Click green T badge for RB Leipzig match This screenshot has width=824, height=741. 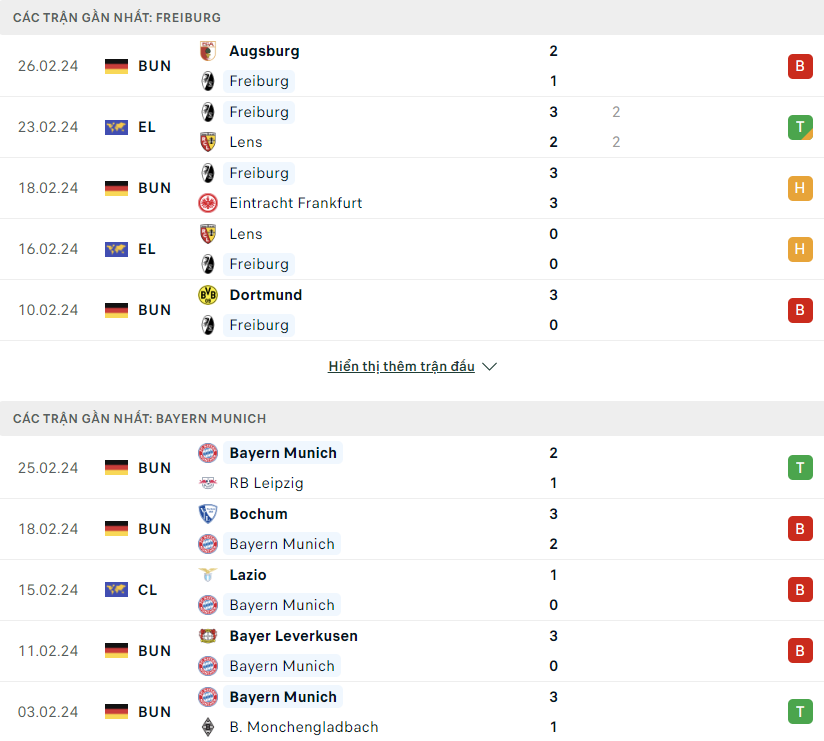point(800,468)
